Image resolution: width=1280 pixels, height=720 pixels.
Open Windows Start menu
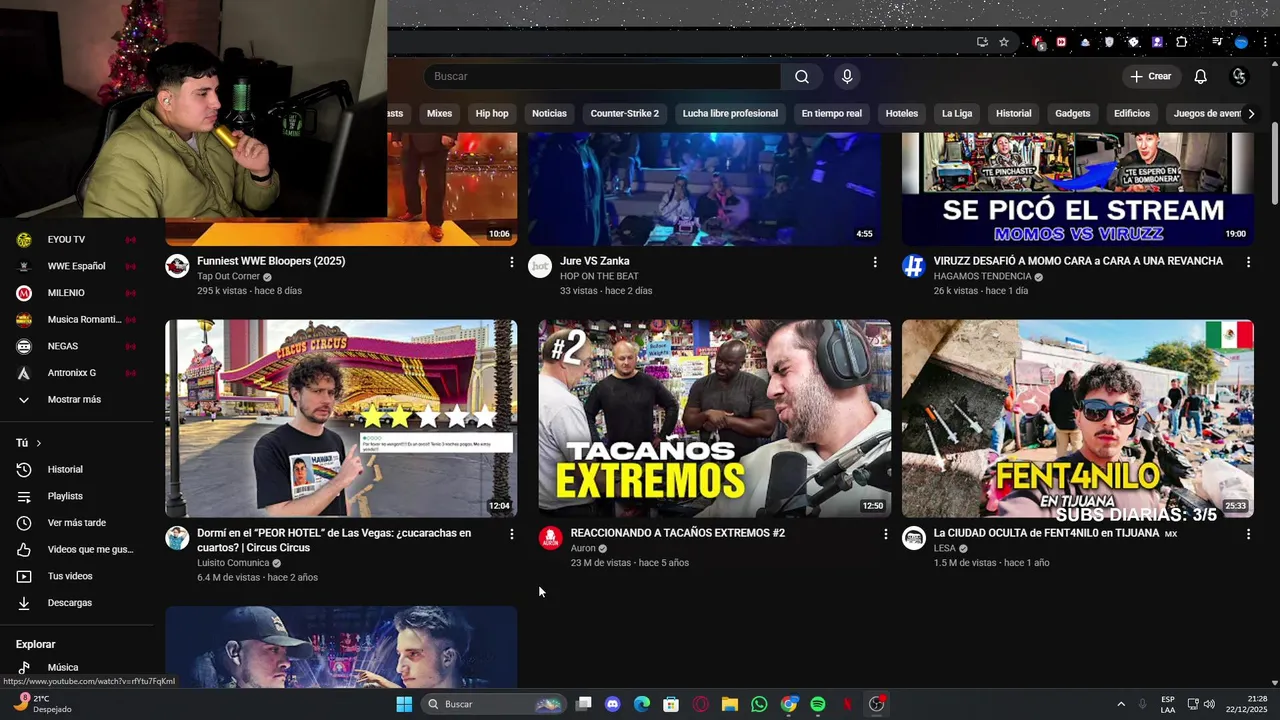tap(404, 704)
